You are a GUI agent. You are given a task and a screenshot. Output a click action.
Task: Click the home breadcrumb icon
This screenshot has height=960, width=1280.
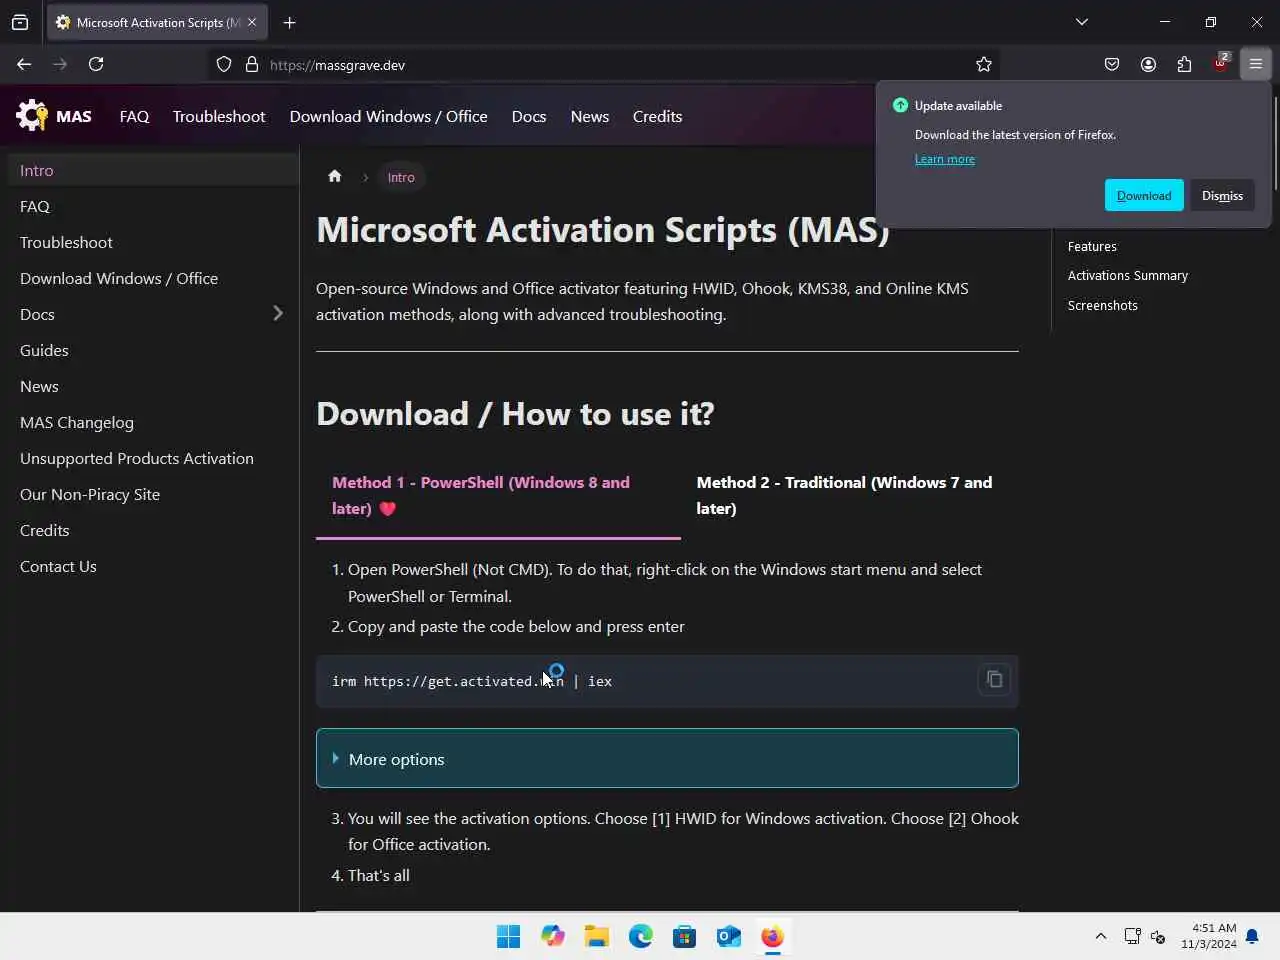click(x=335, y=177)
